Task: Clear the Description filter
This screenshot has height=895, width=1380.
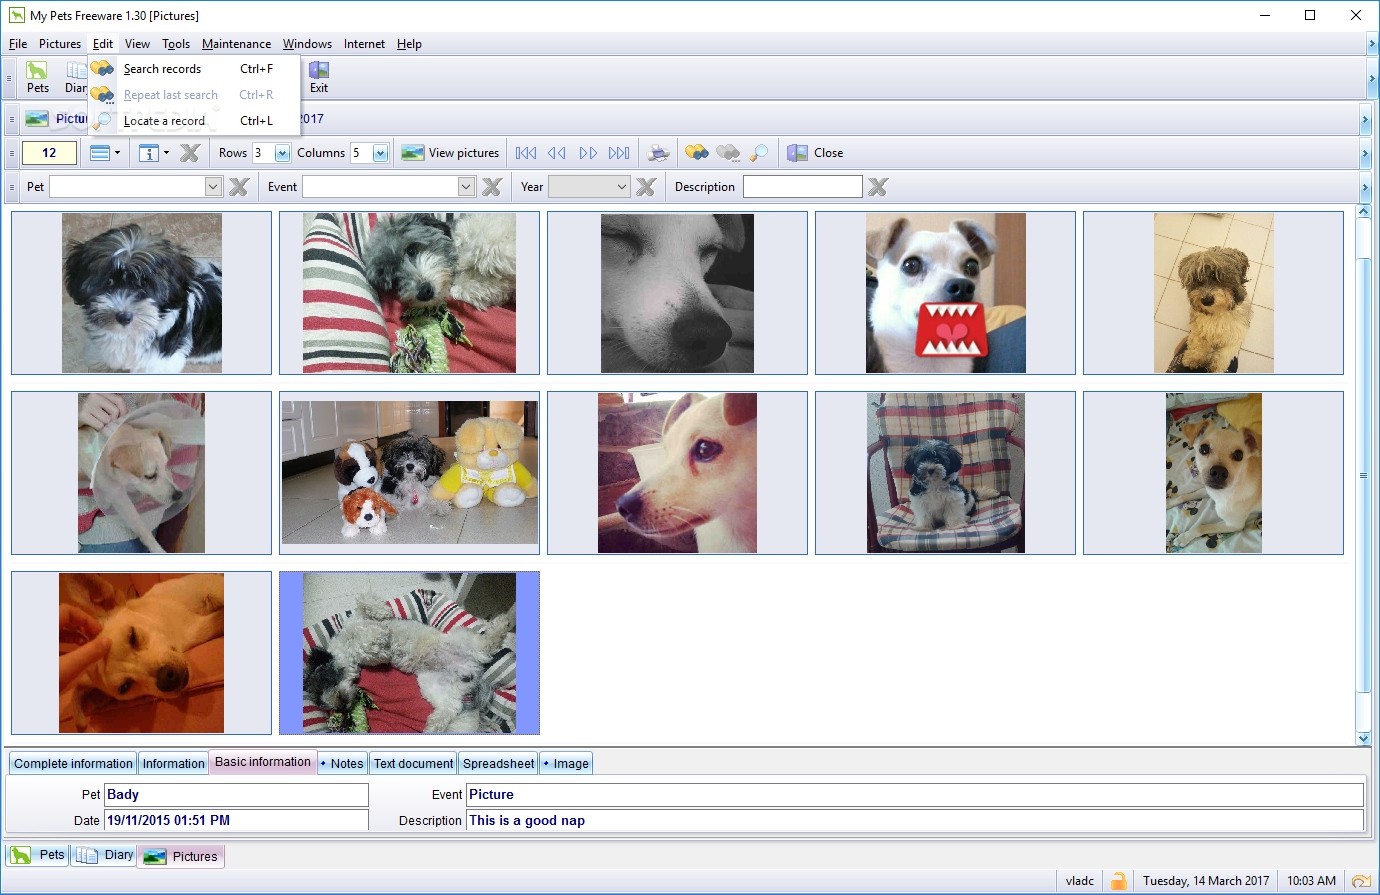Action: pos(877,187)
